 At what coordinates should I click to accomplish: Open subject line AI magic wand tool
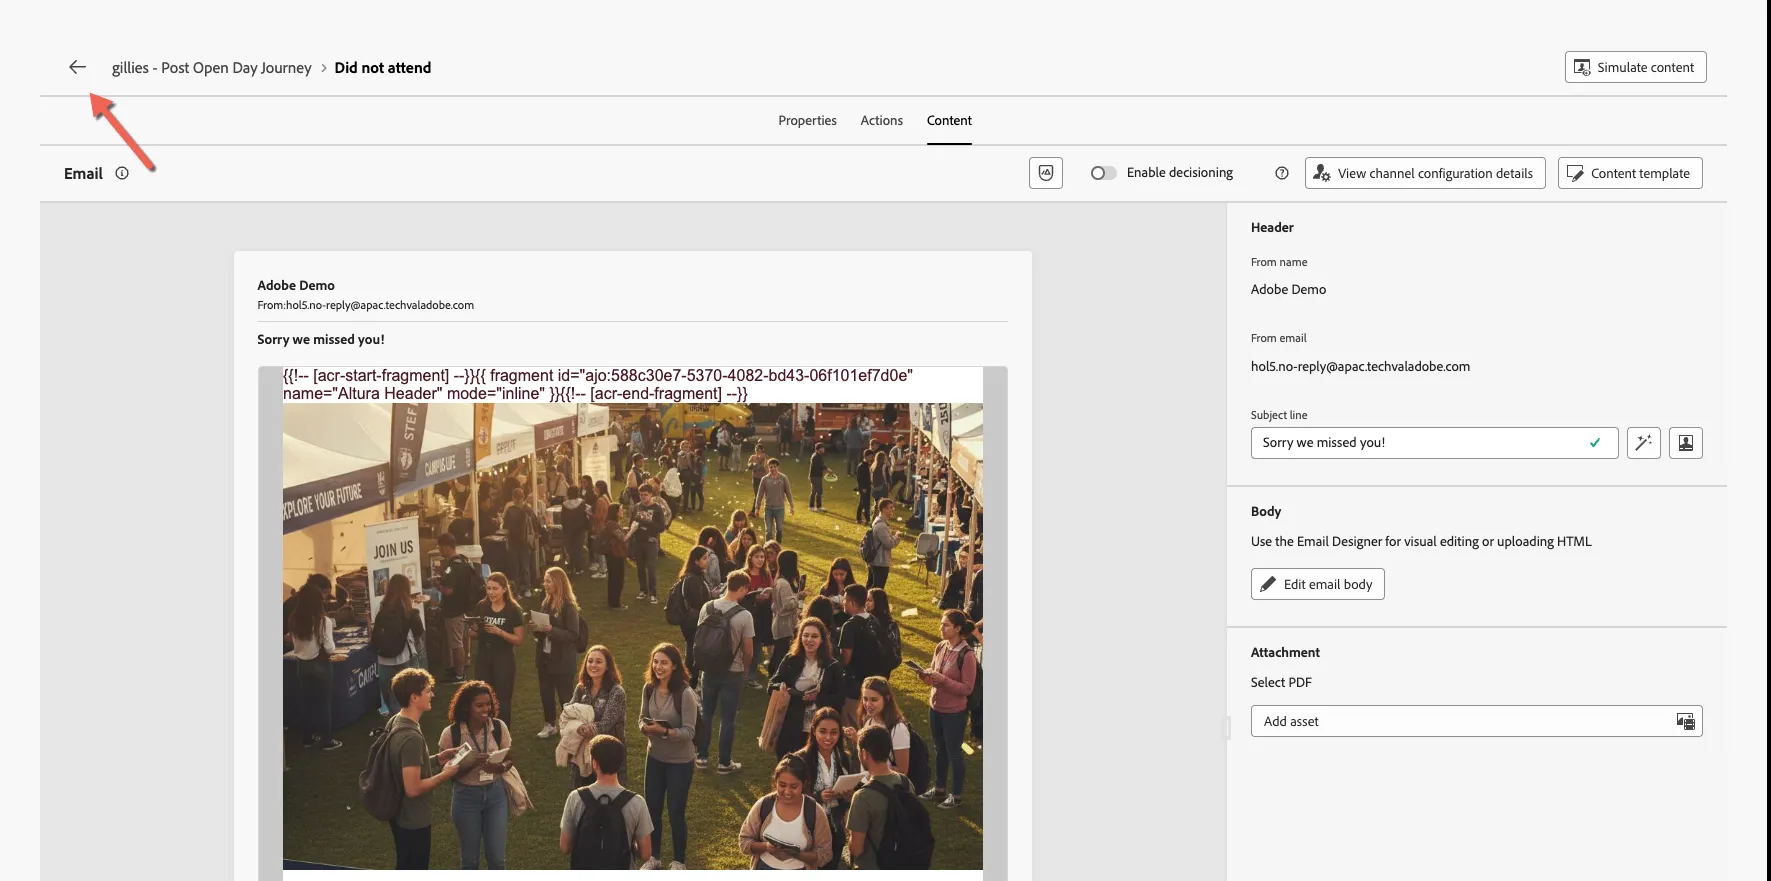1644,443
